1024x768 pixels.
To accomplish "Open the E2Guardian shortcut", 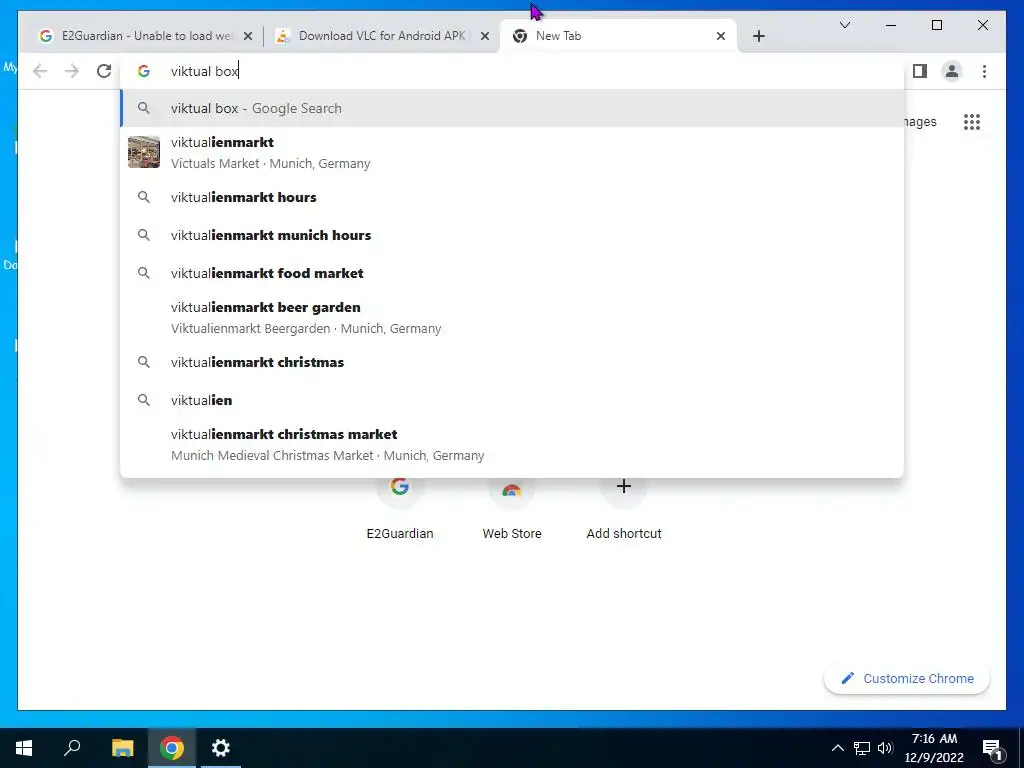I will [400, 507].
